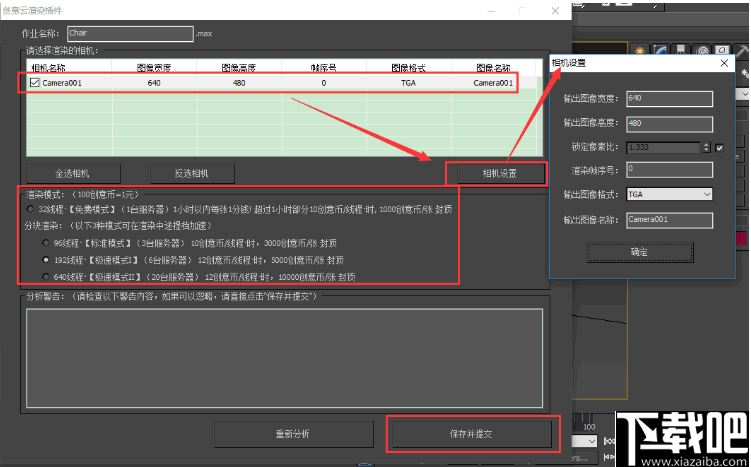Select the 32线程 免费模式 radio option
The height and width of the screenshot is (467, 751).
[30, 209]
